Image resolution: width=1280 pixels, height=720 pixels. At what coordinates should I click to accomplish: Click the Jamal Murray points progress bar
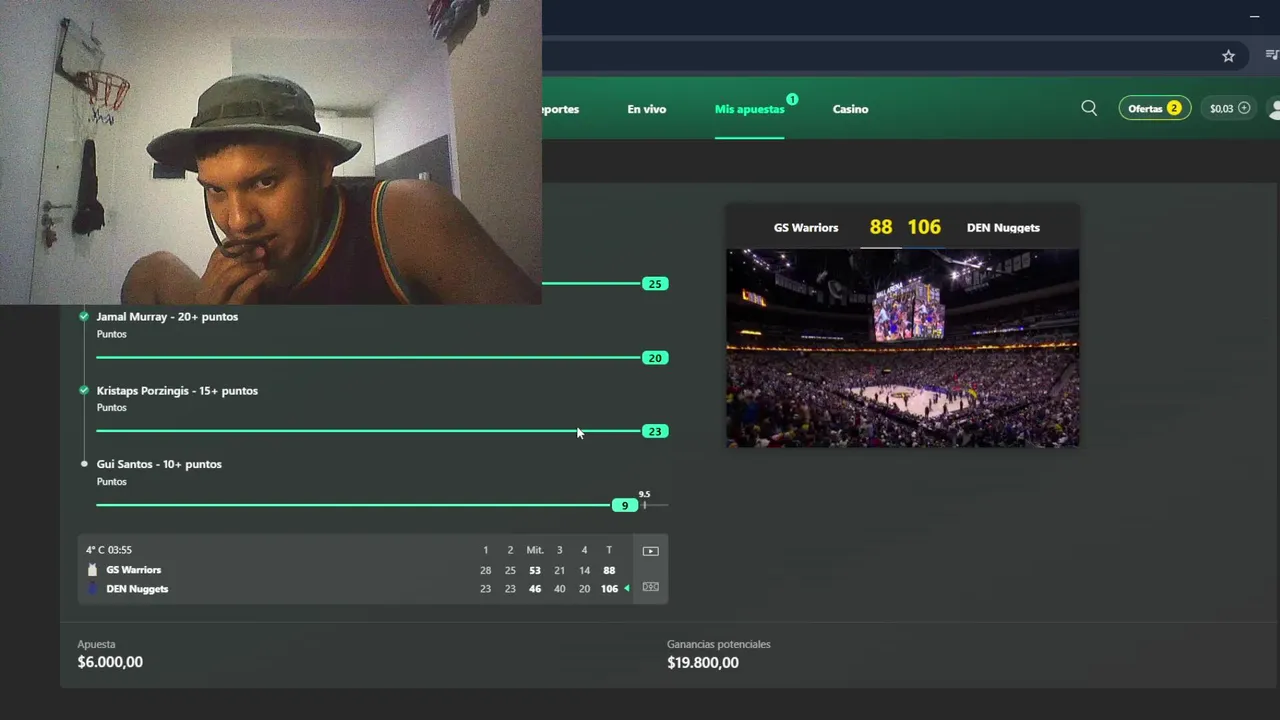tap(368, 358)
